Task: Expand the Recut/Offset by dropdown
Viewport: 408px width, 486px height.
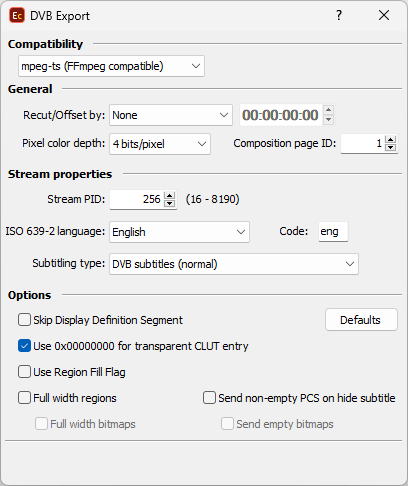Action: 171,115
